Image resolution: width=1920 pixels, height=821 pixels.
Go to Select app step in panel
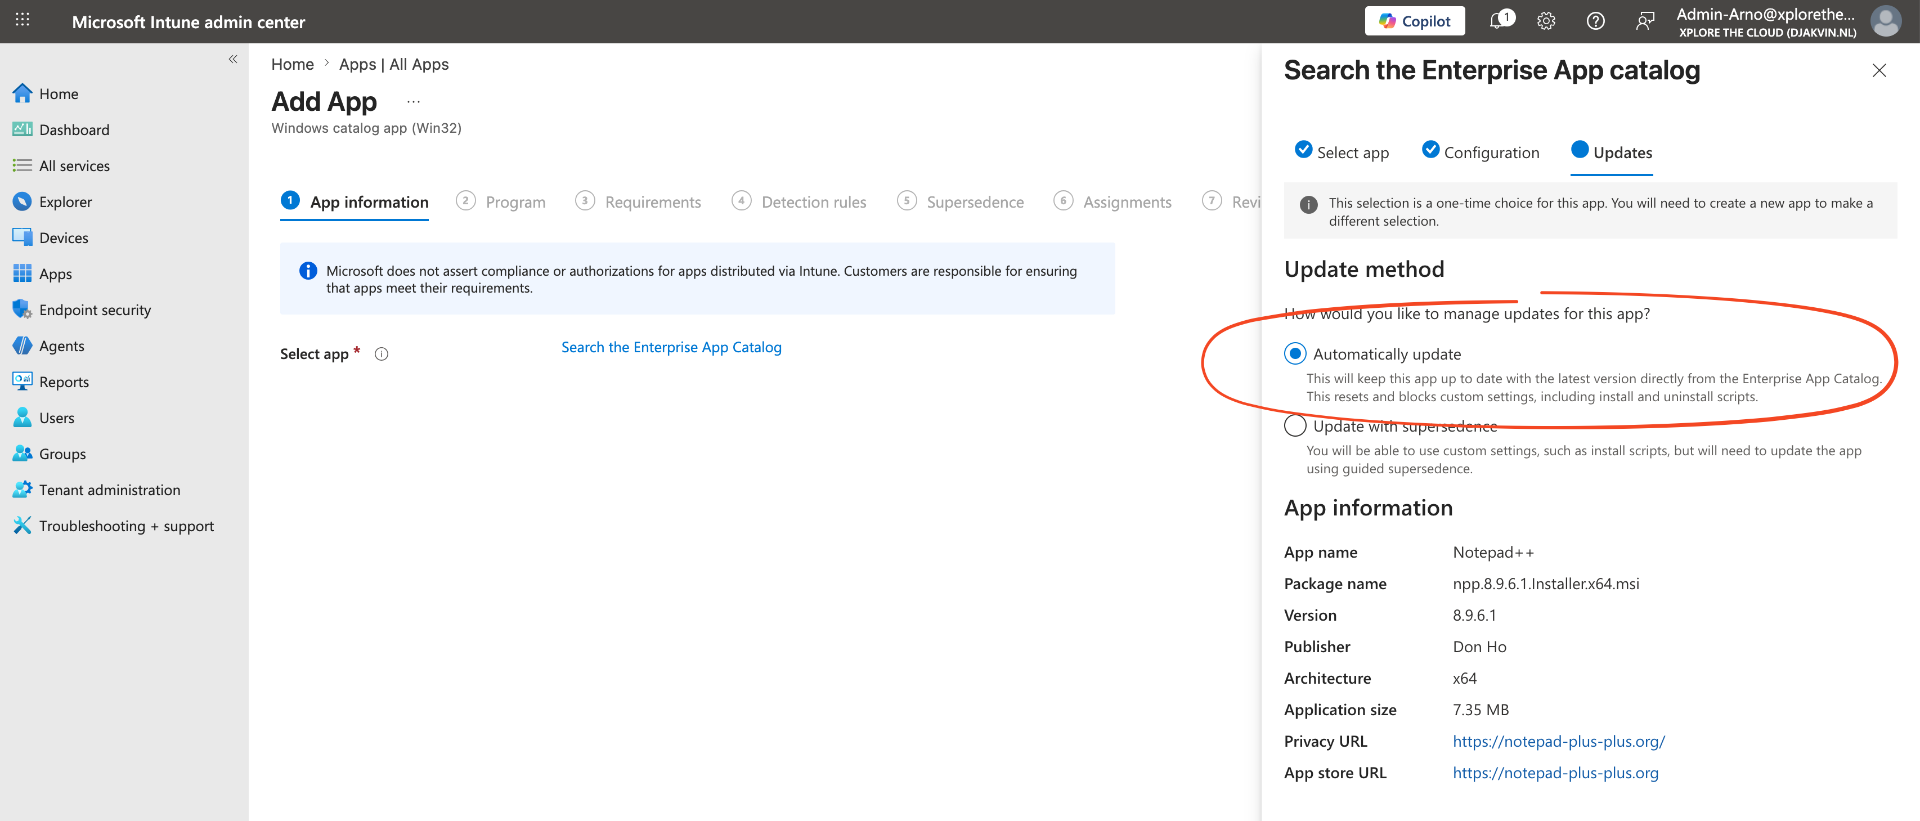1341,152
